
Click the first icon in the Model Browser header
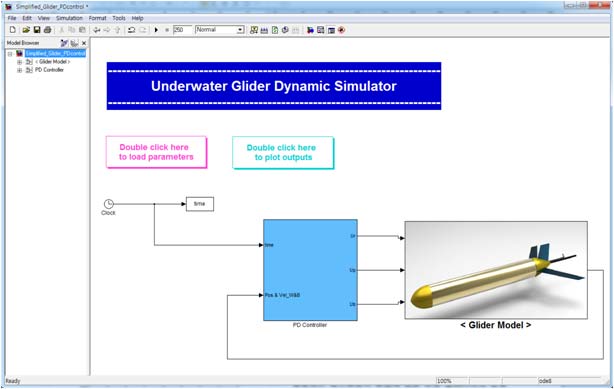(64, 43)
